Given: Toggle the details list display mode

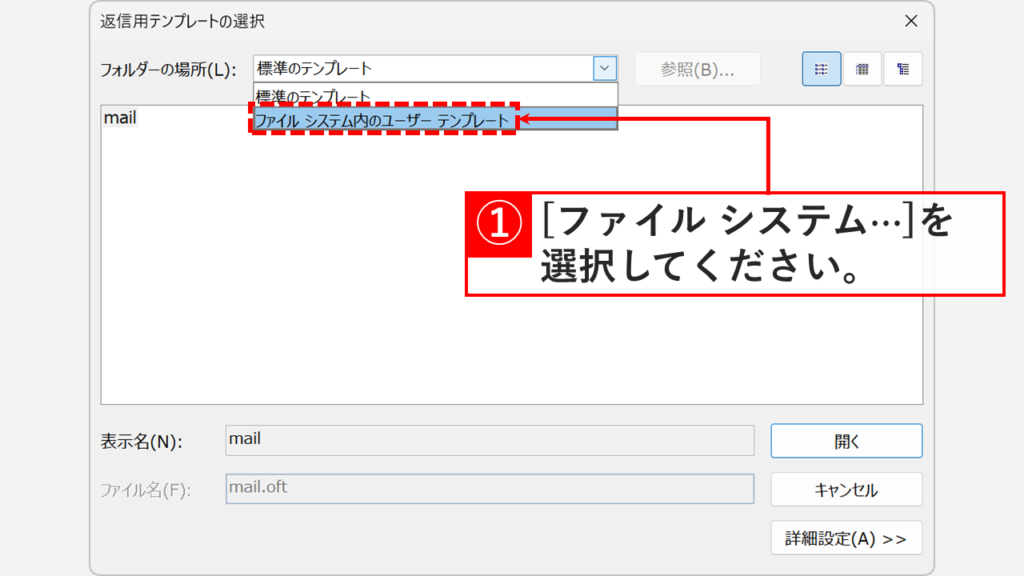Looking at the screenshot, I should [862, 69].
